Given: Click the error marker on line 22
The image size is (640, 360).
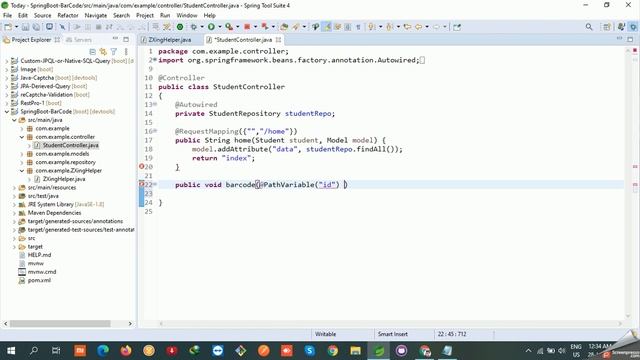Looking at the screenshot, I should click(142, 184).
